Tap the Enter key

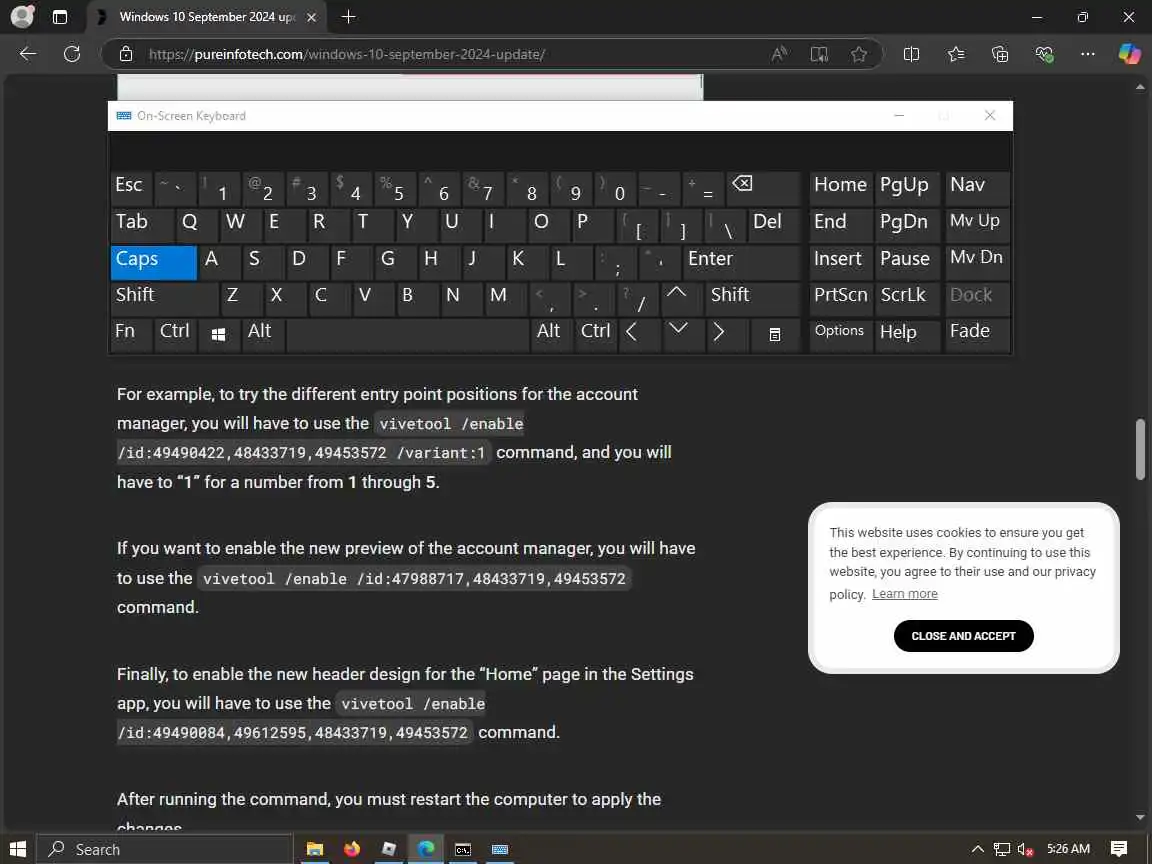coord(741,262)
